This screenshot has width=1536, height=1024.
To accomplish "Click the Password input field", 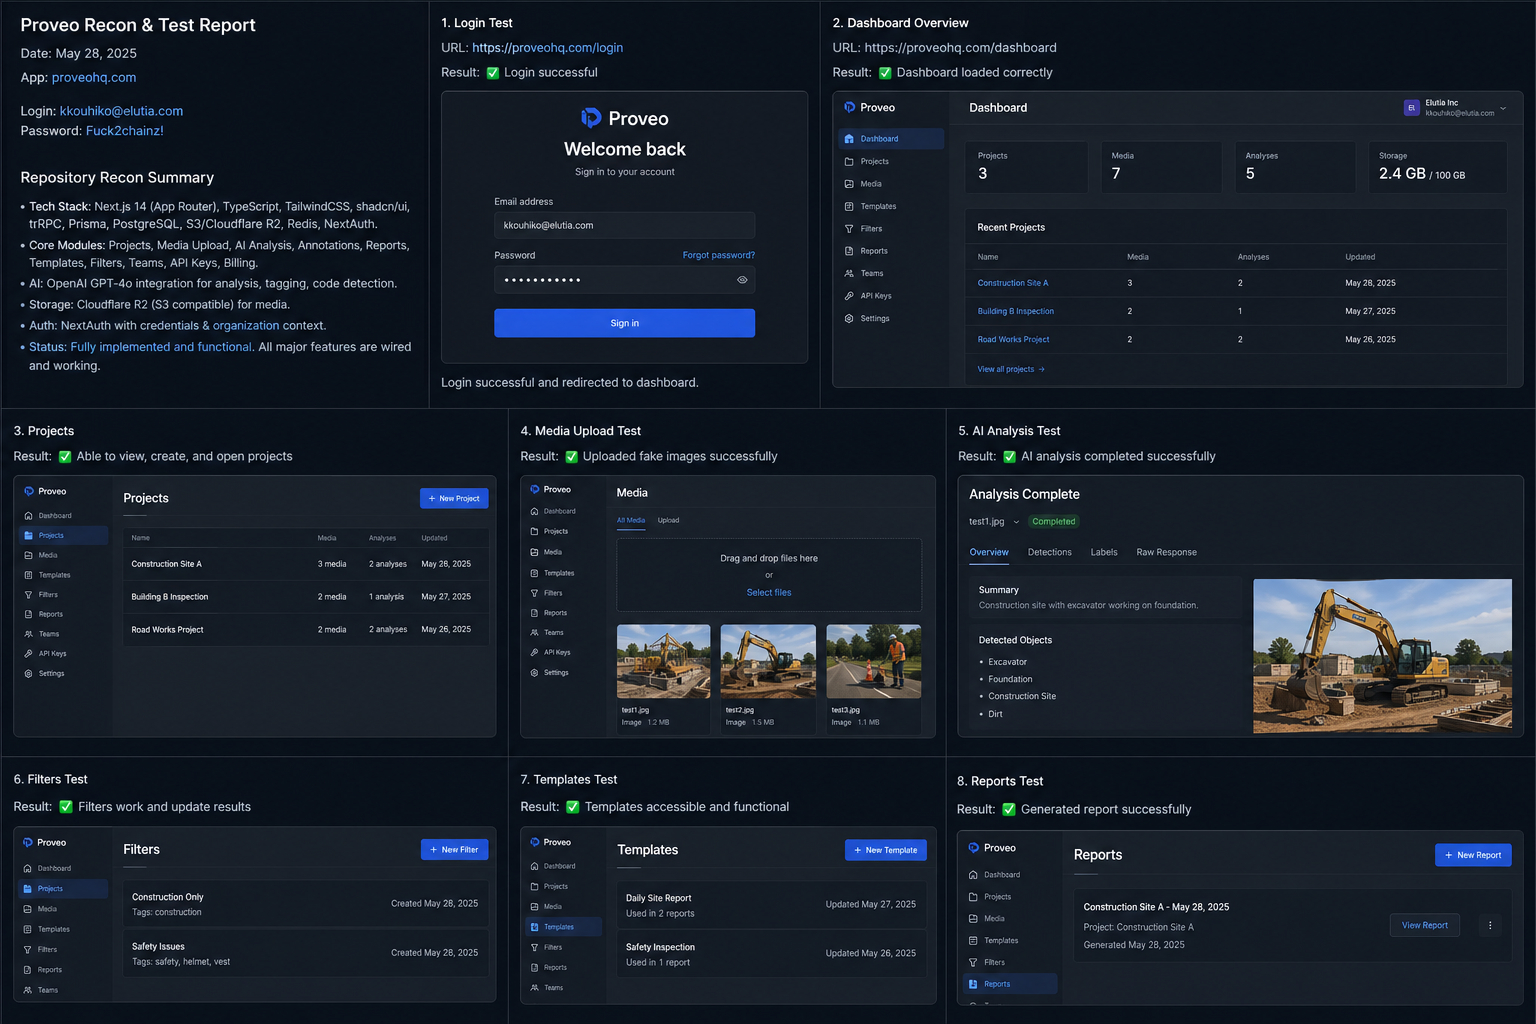I will pyautogui.click(x=624, y=280).
